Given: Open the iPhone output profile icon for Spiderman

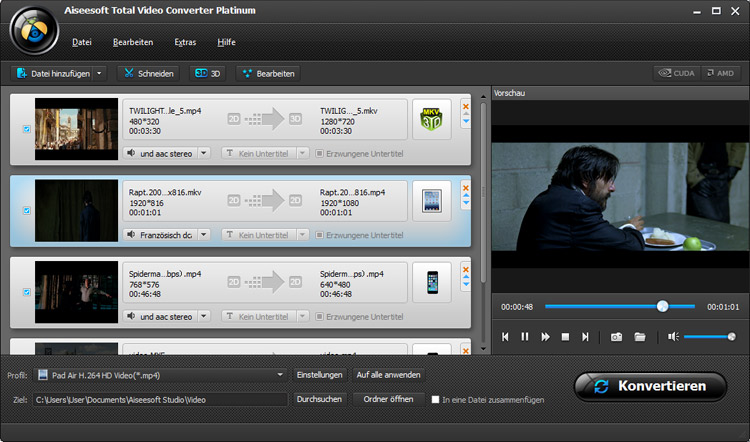Looking at the screenshot, I should (431, 283).
